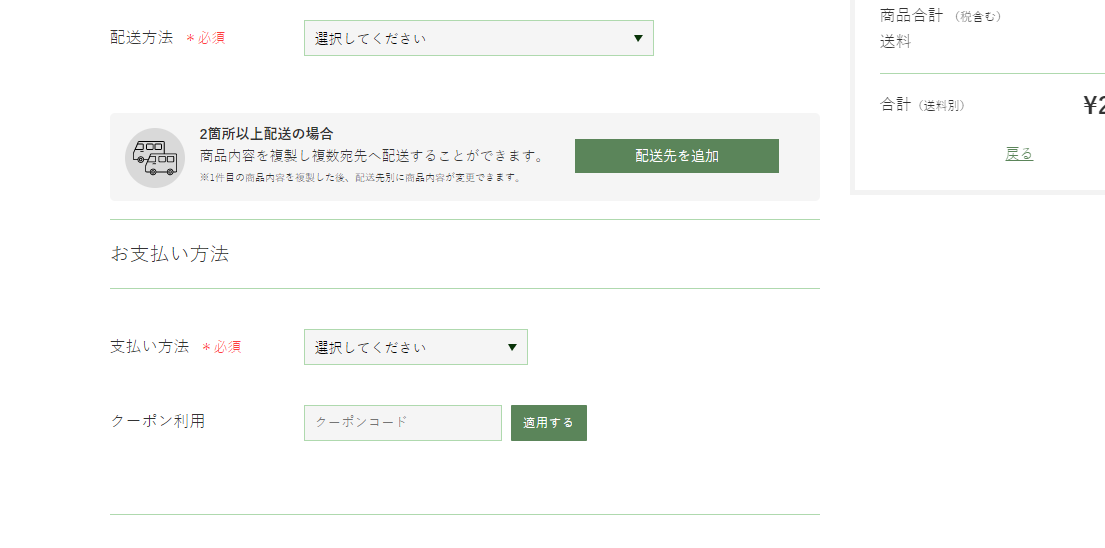This screenshot has height=548, width=1105.
Task: Click the 合計 (送料別) total label
Action: tap(922, 105)
